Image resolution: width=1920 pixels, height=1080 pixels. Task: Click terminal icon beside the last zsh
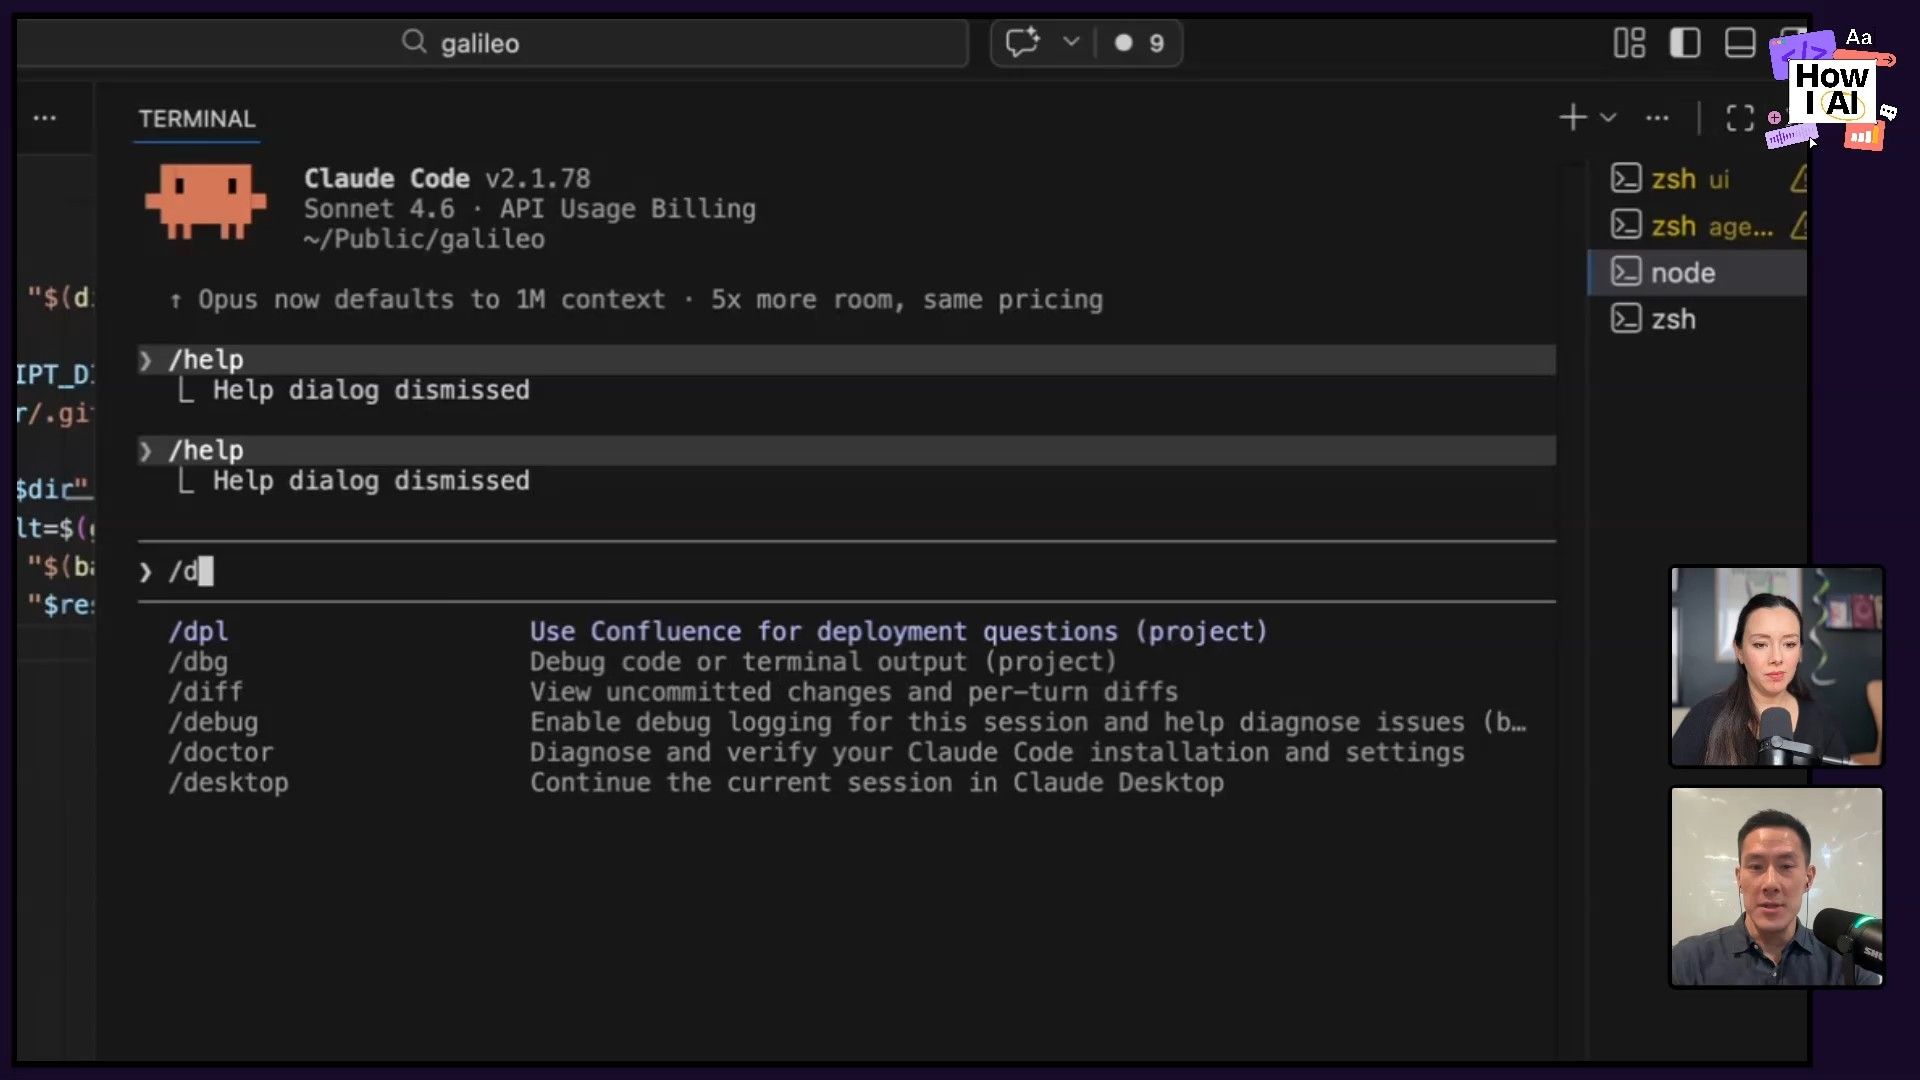tap(1626, 319)
